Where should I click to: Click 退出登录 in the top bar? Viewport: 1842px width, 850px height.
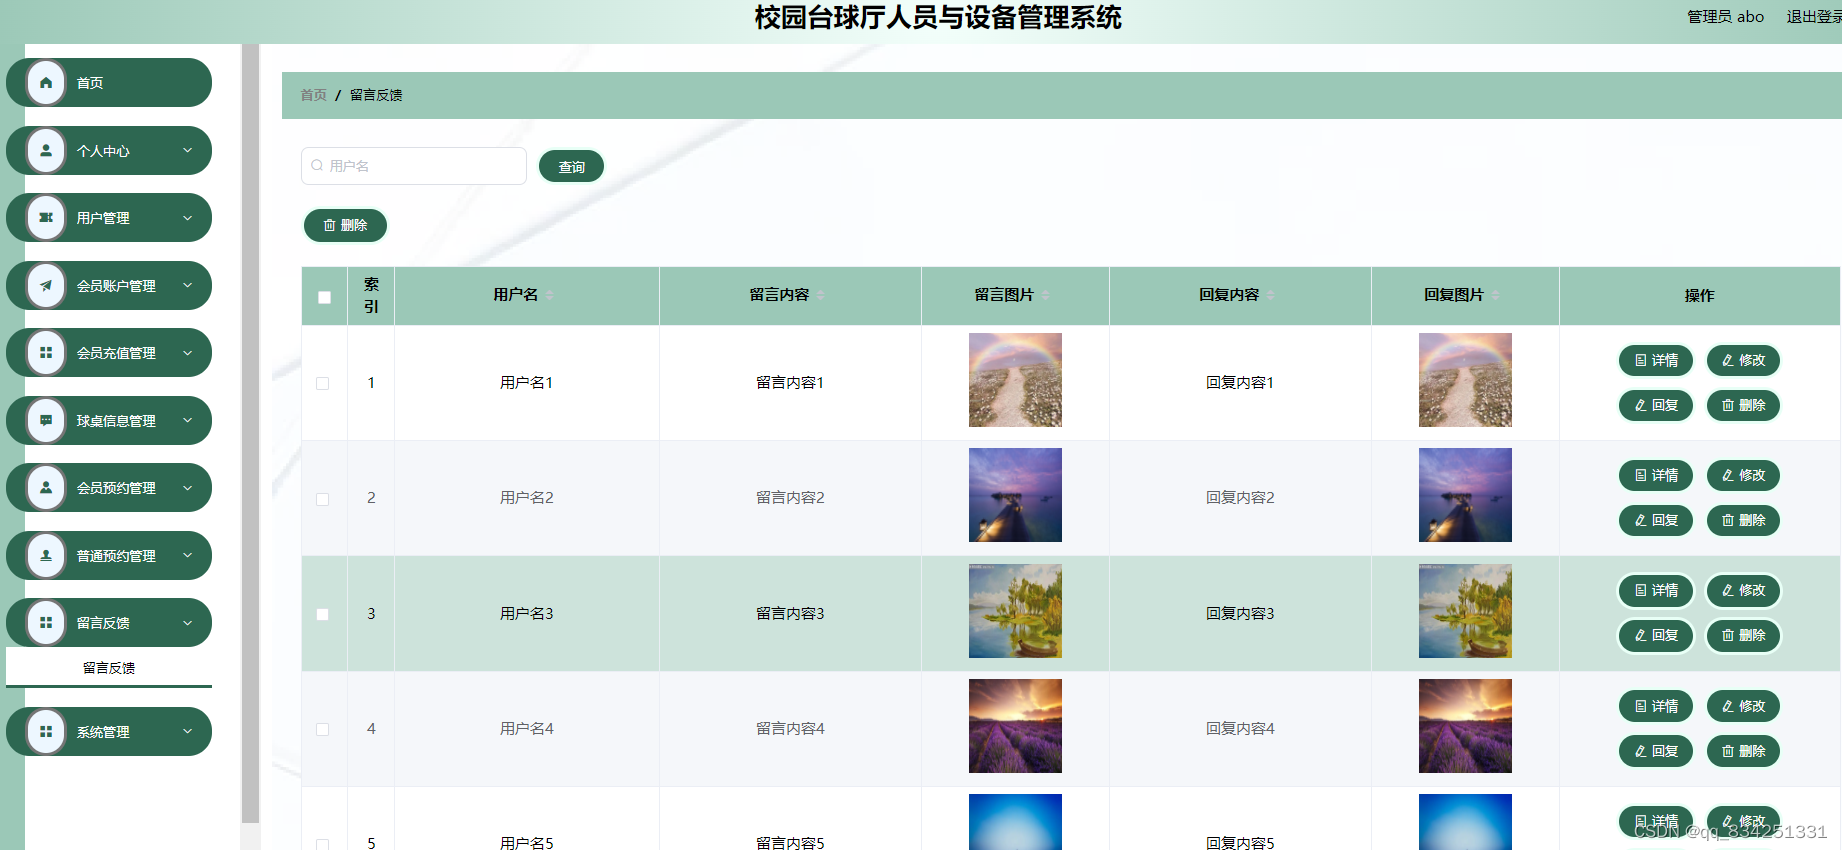point(1814,17)
